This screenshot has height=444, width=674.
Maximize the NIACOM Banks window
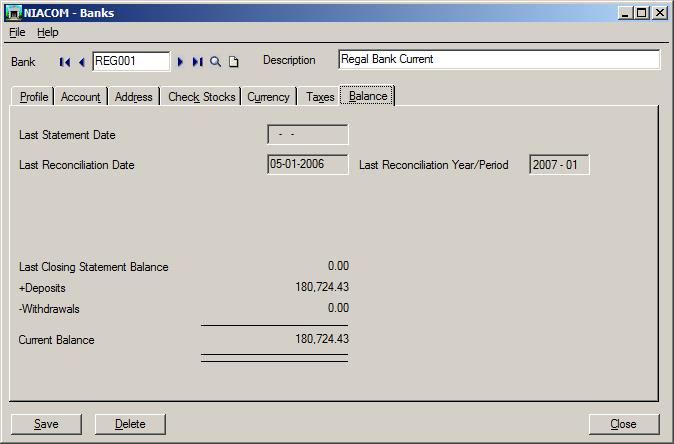tap(641, 12)
